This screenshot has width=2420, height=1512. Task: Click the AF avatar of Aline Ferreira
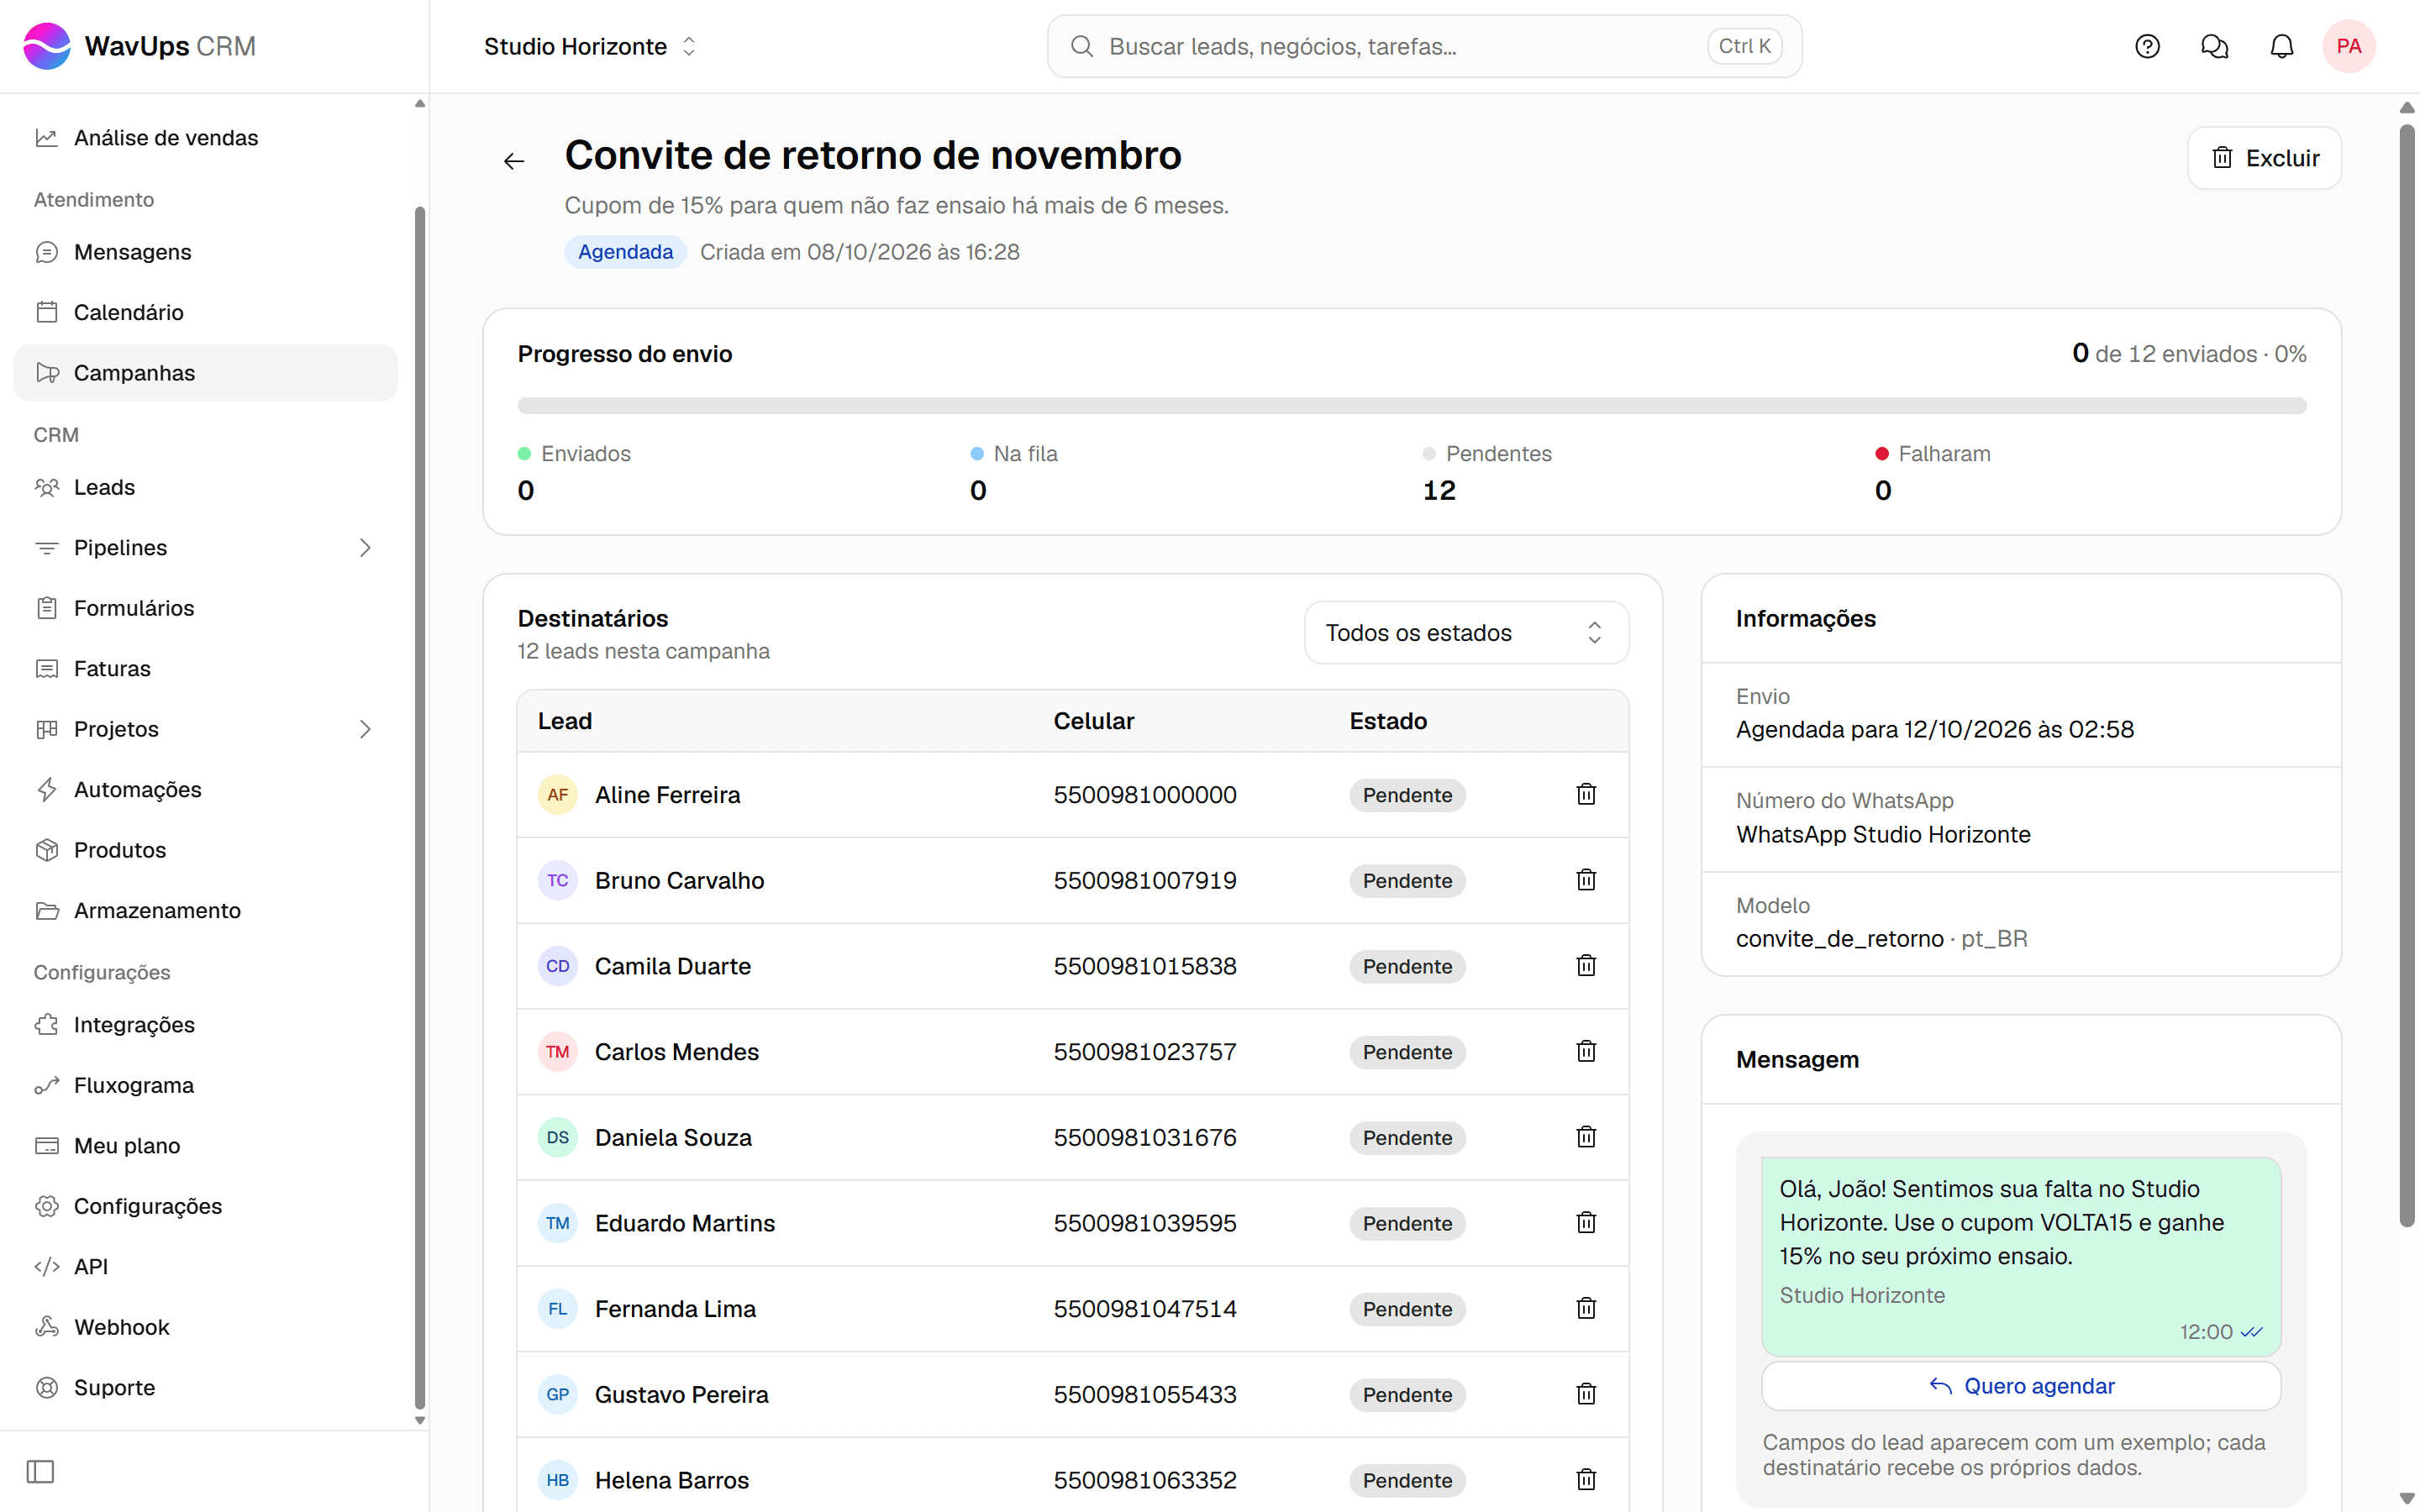tap(558, 795)
